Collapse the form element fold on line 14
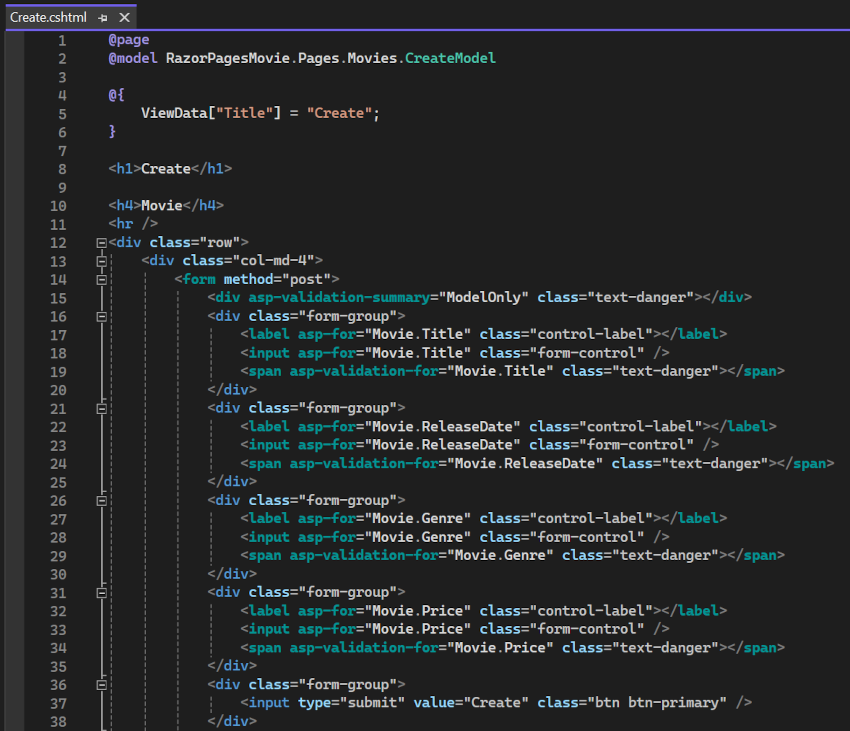The height and width of the screenshot is (731, 850). click(101, 278)
